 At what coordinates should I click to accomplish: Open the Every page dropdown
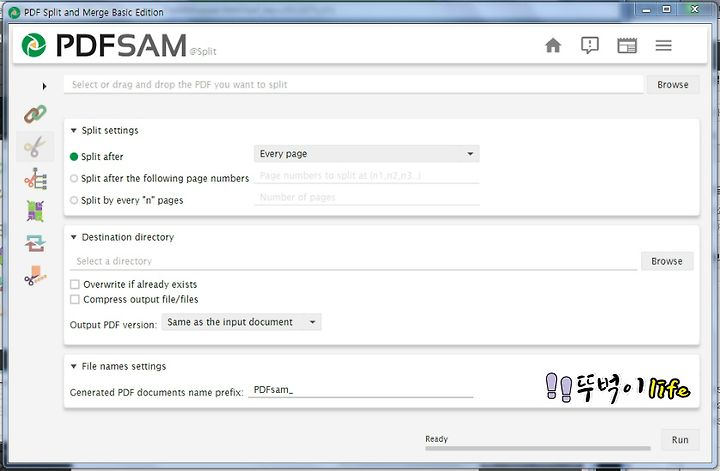366,154
